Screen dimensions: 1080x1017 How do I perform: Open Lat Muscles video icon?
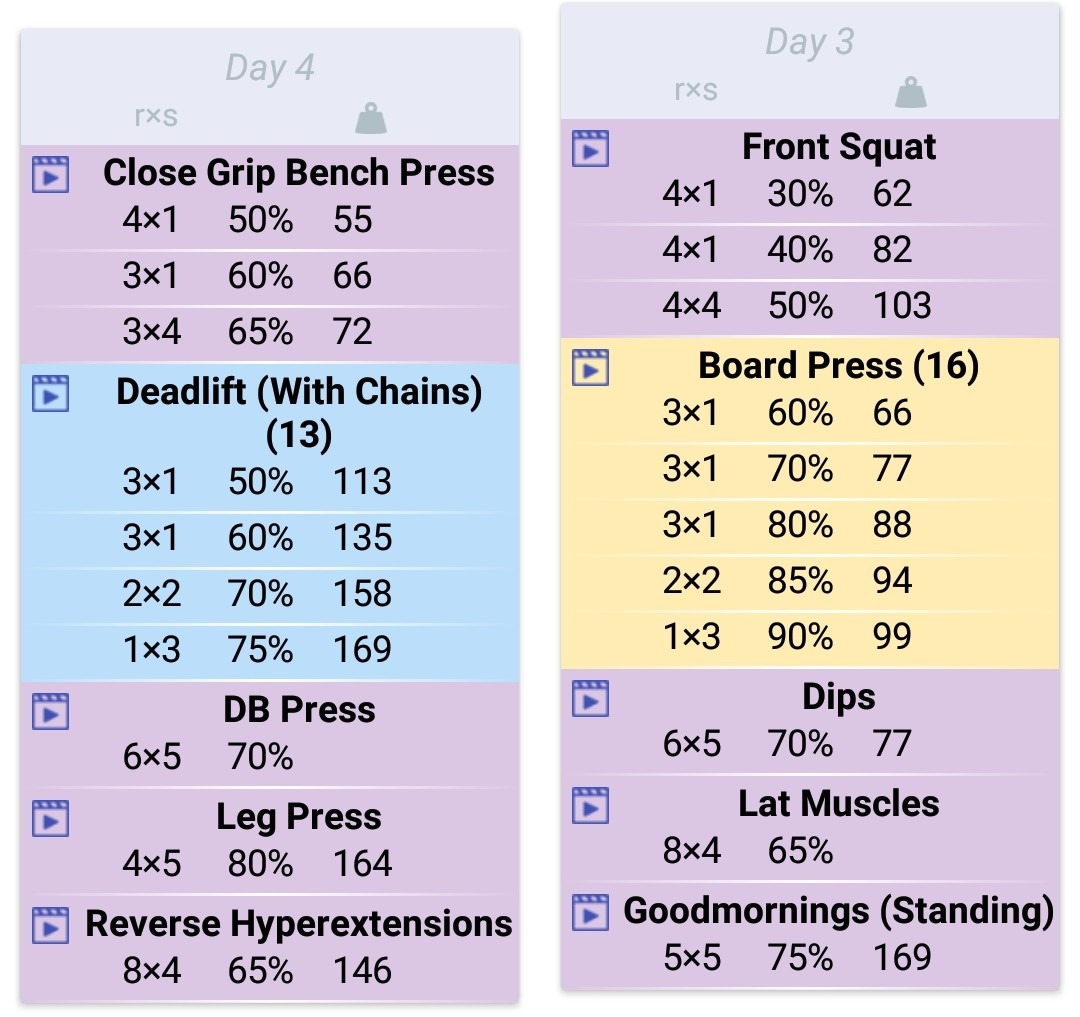[590, 805]
